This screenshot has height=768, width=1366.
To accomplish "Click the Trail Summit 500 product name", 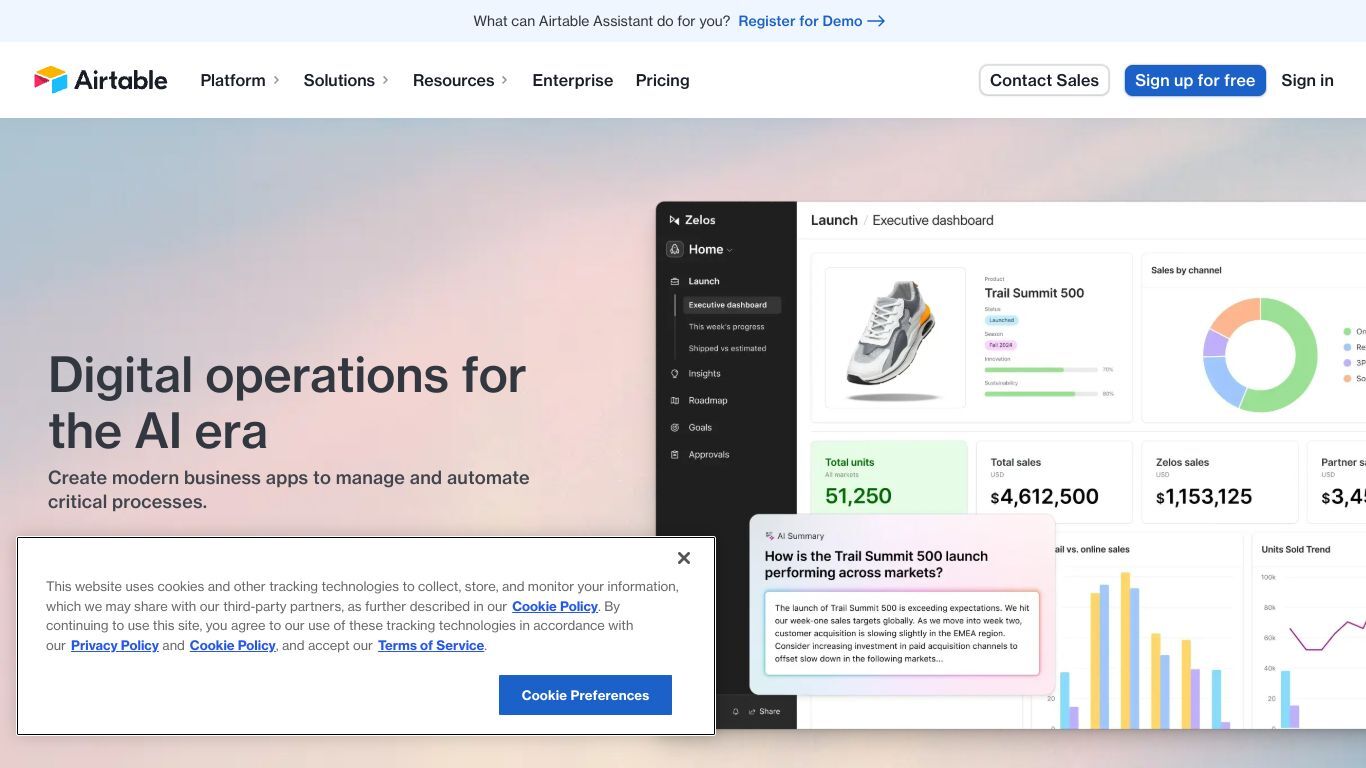I will (1034, 293).
